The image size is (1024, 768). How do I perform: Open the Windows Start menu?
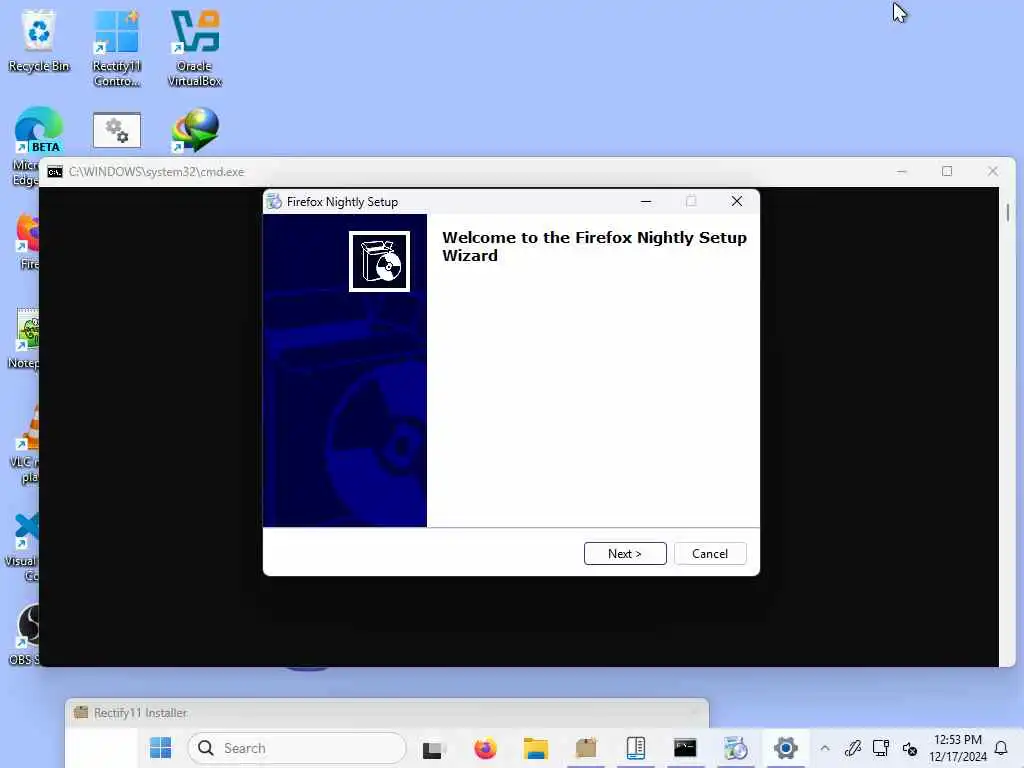(160, 748)
